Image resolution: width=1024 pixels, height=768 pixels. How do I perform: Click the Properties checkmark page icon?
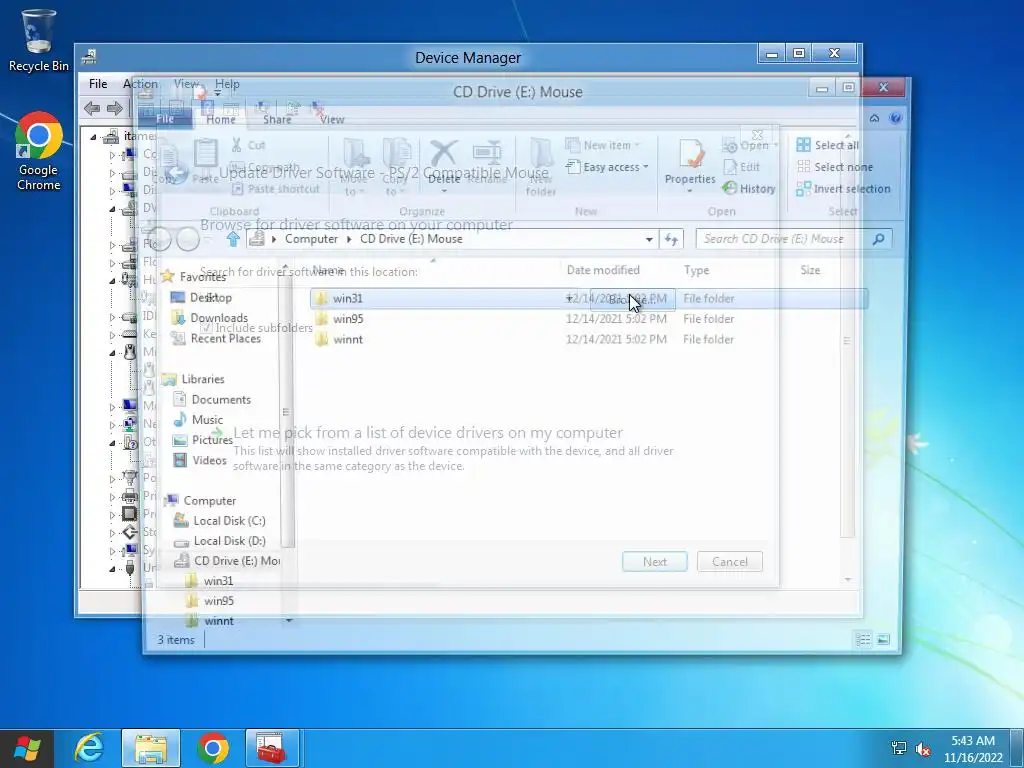tap(690, 154)
